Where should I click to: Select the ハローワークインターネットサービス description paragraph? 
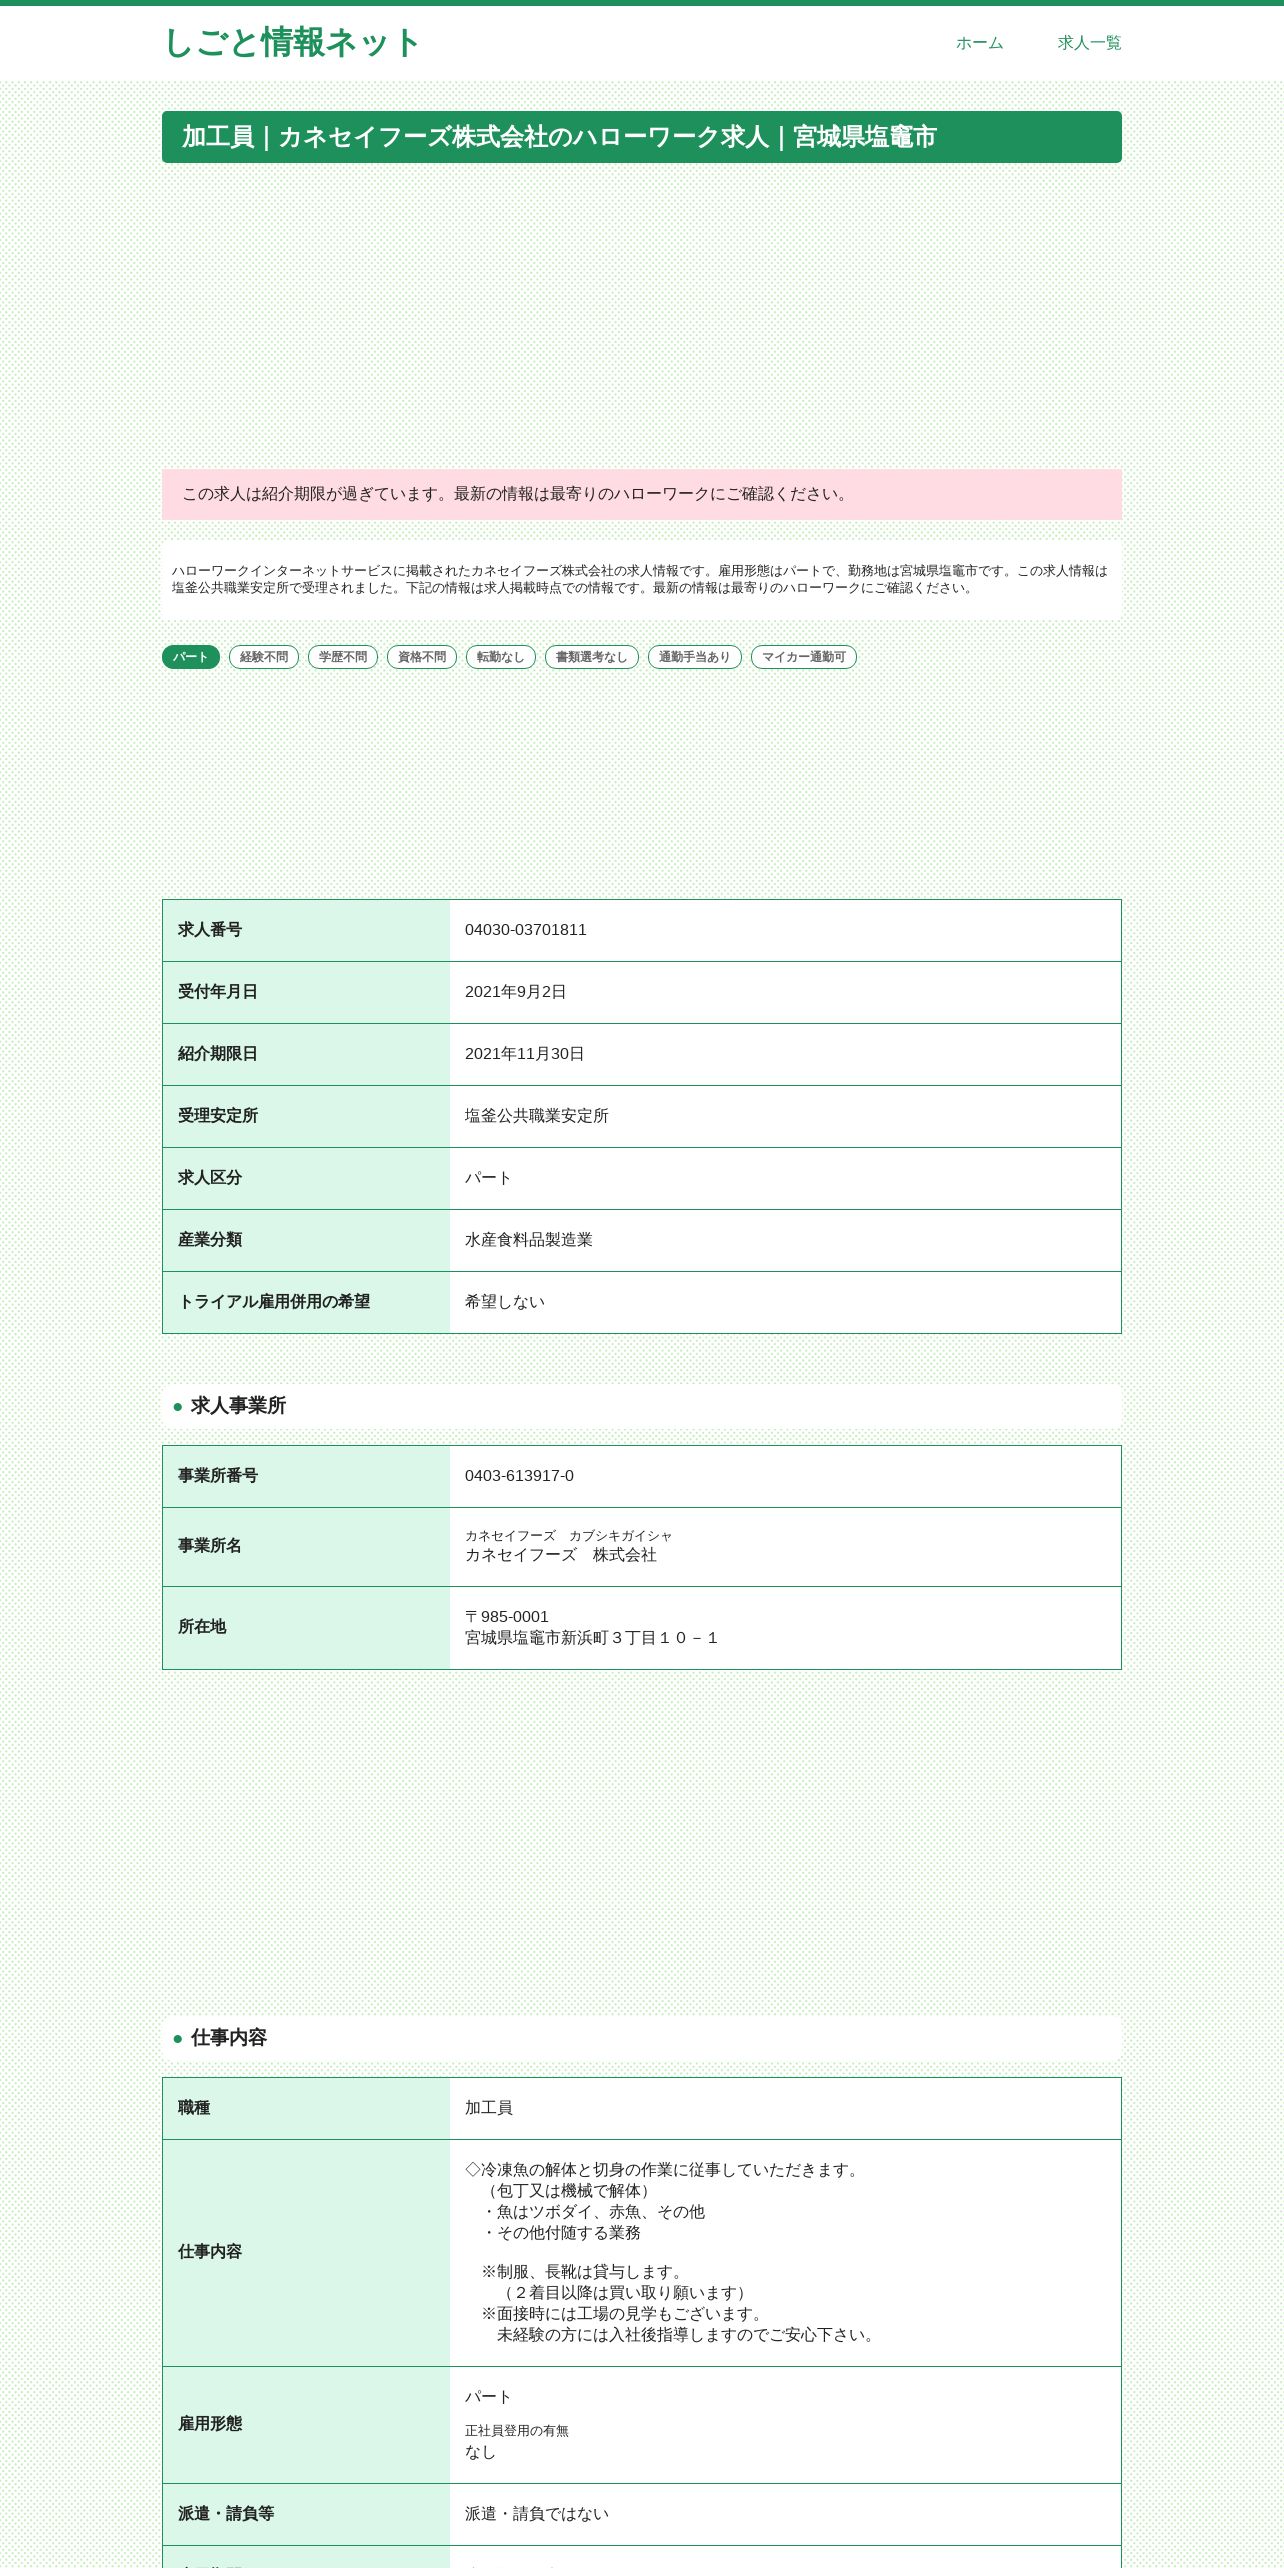(x=641, y=580)
